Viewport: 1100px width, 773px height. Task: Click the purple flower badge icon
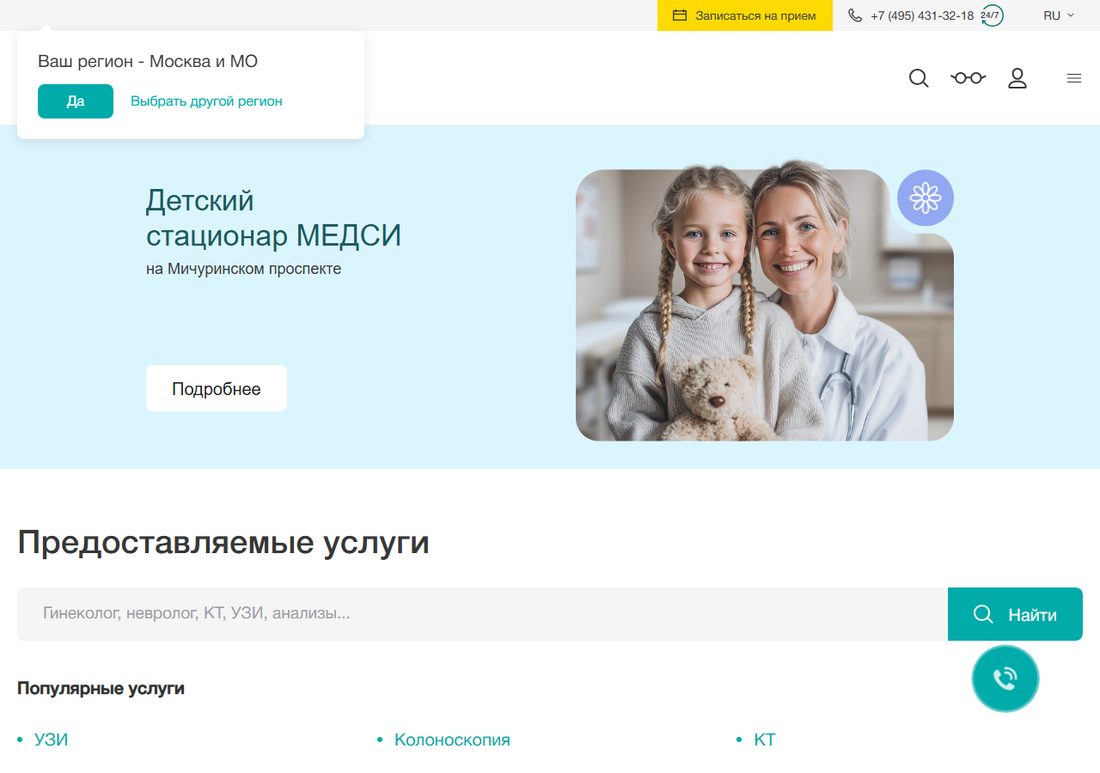pos(925,198)
